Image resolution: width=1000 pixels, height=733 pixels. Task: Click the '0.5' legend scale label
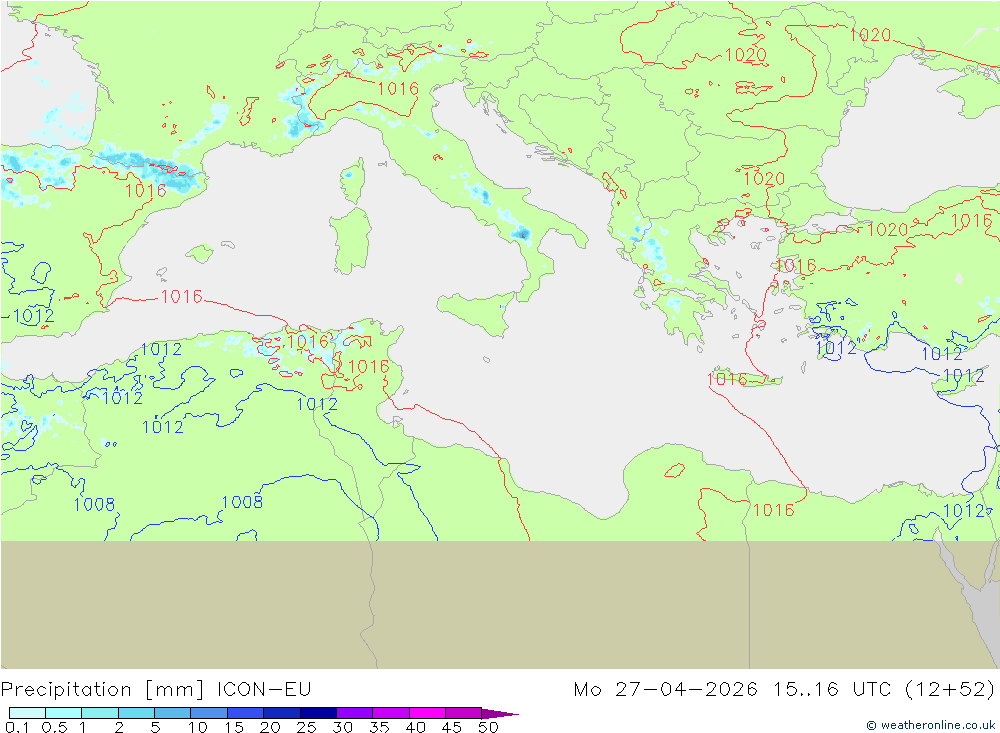54,727
